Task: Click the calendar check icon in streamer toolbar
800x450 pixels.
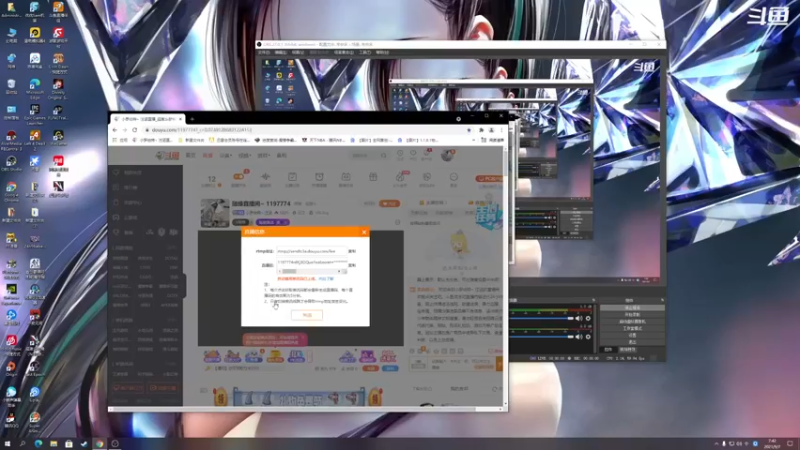Action: [292, 177]
